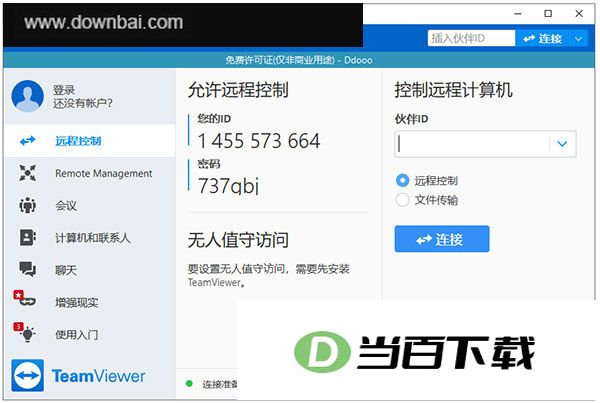Screen dimensions: 600x403
Task: Click the 无人值守访问 heading
Action: pos(238,240)
